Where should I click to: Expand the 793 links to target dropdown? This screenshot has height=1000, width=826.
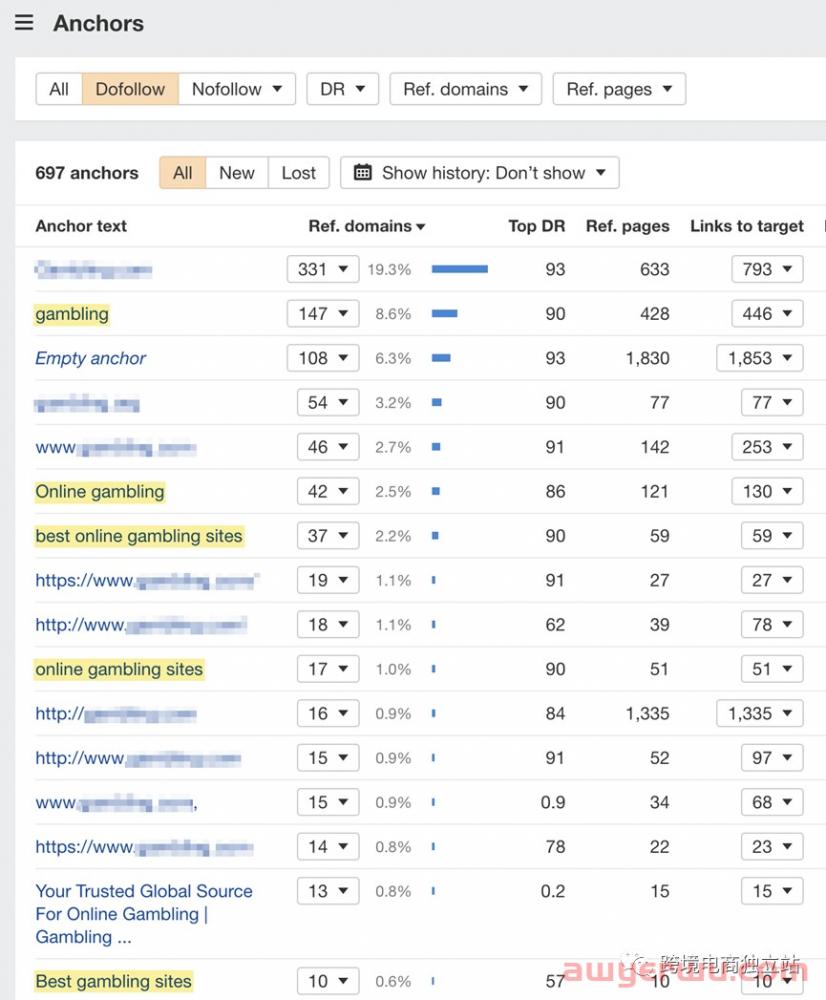[767, 269]
